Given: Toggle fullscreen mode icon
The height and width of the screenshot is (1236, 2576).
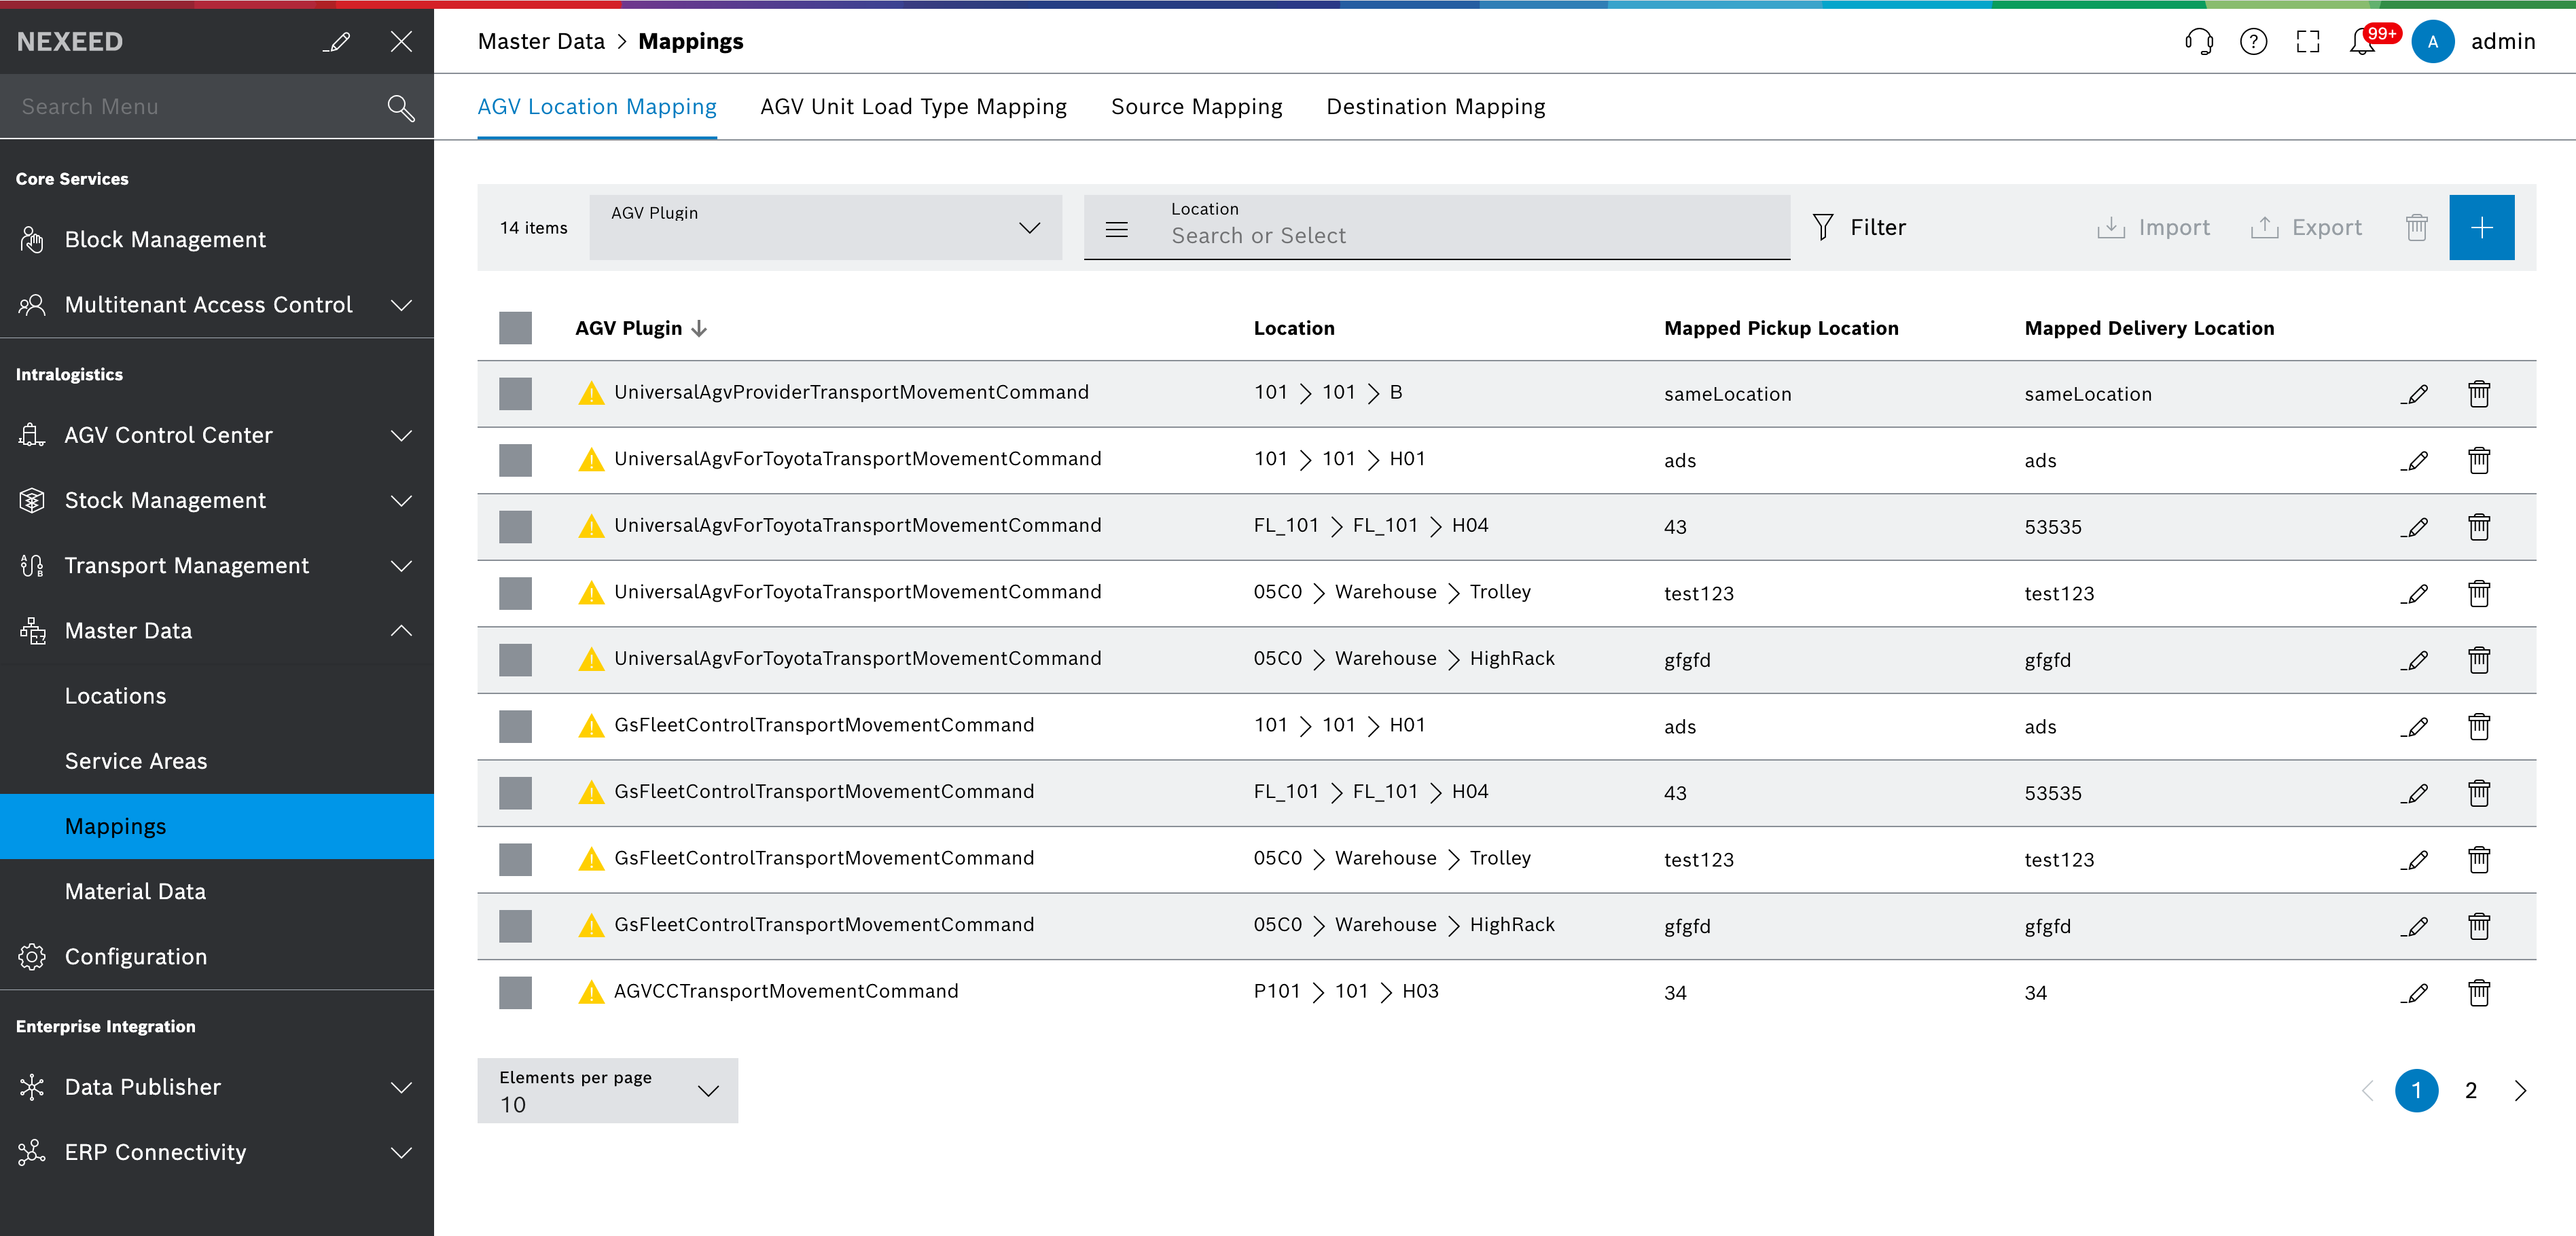Looking at the screenshot, I should 2308,41.
